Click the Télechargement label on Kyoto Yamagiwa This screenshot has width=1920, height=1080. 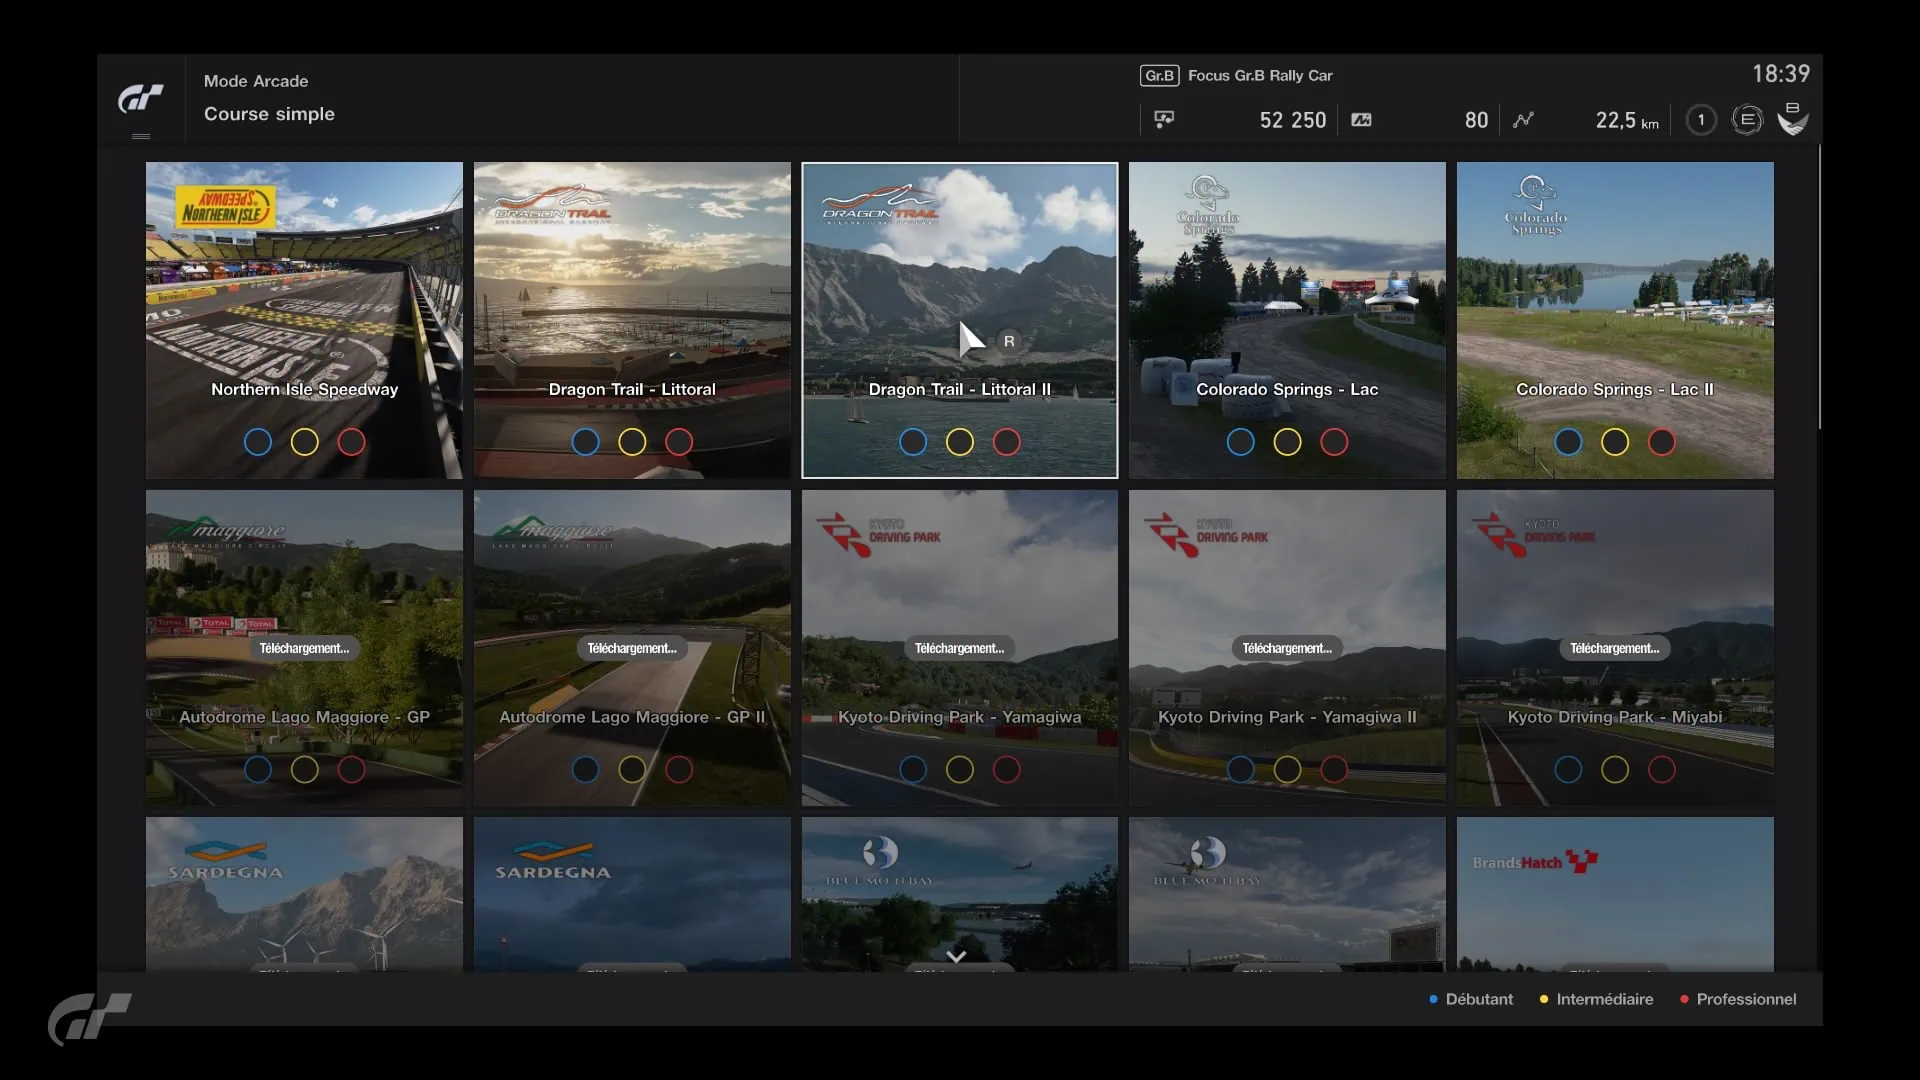click(x=959, y=648)
